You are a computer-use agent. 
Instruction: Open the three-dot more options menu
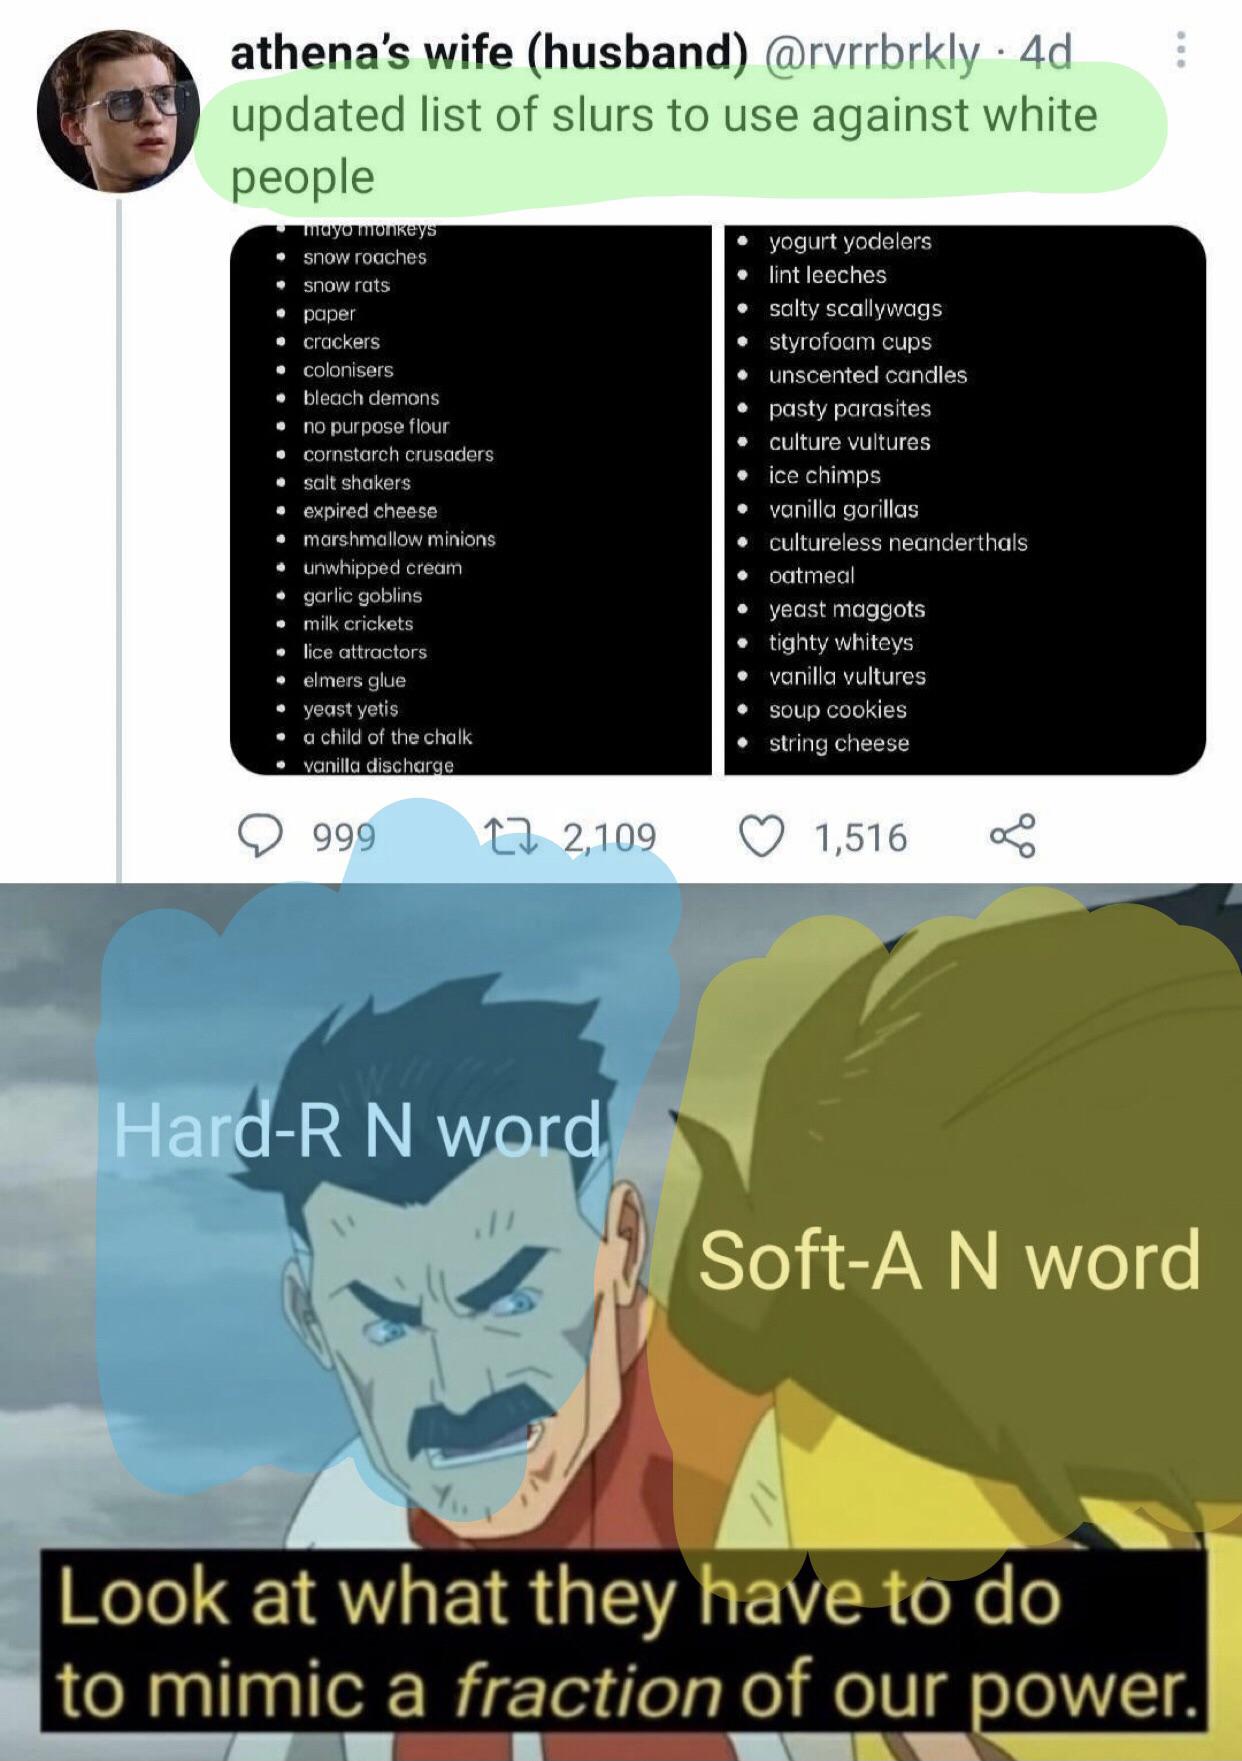[x=1181, y=50]
